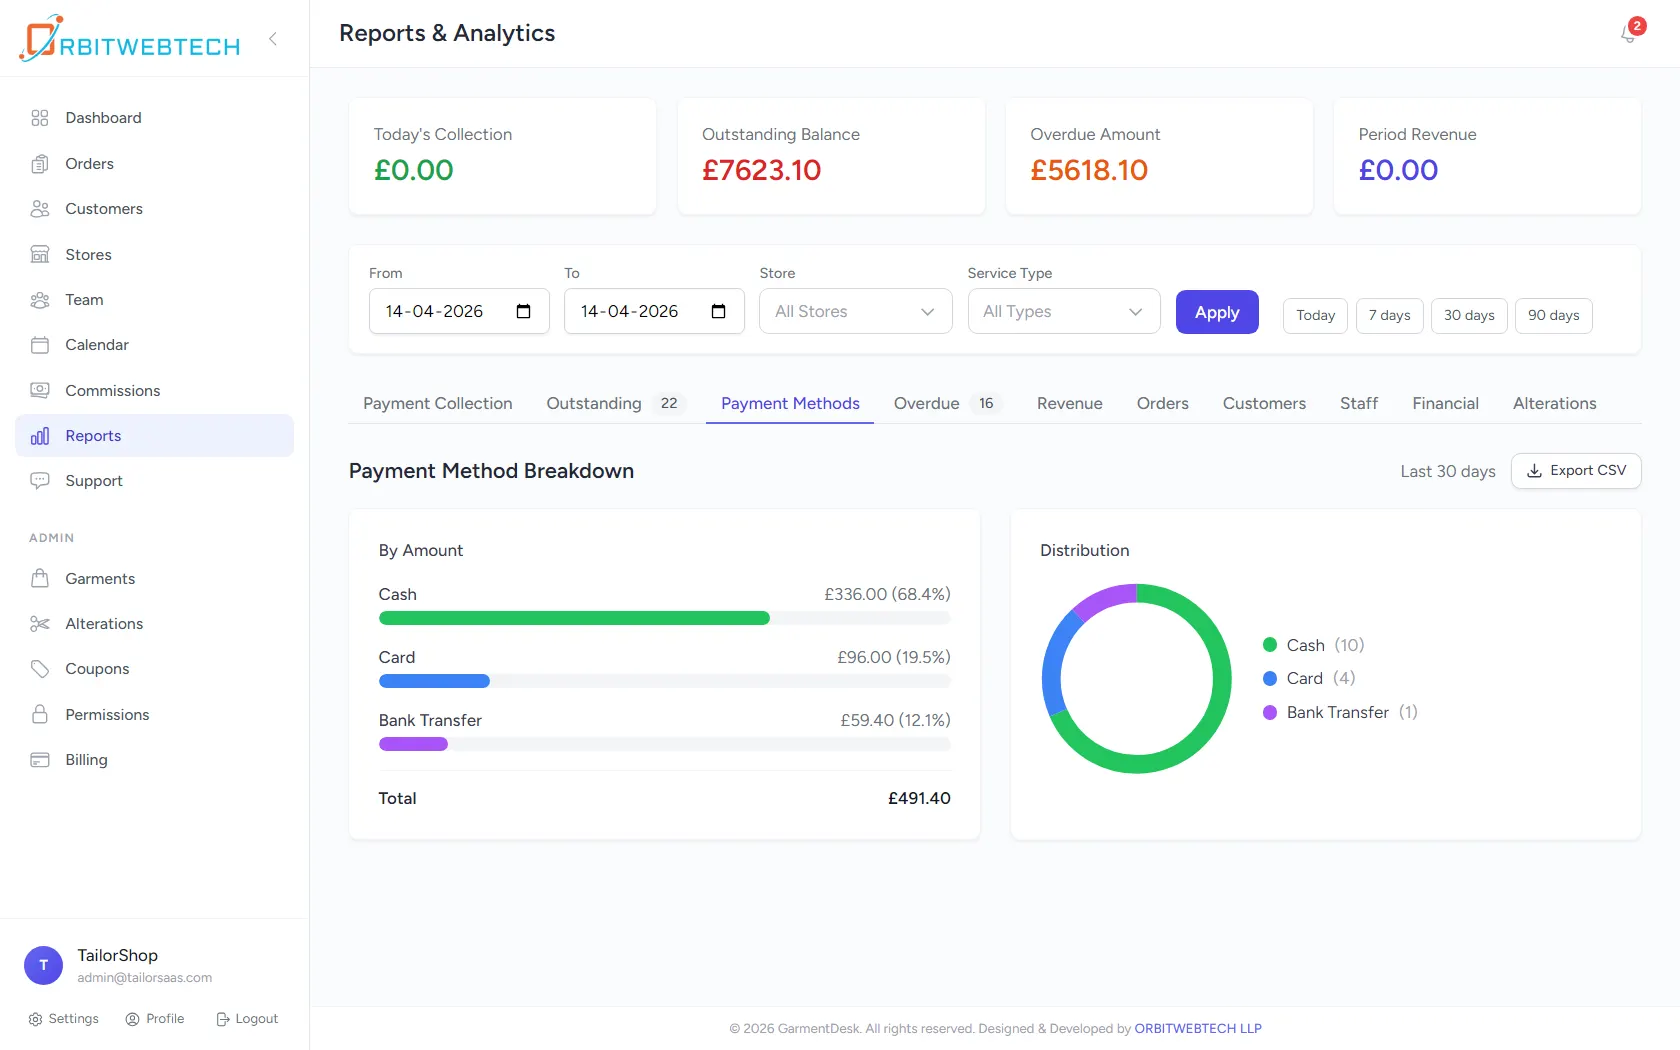Click the Orders clipboard icon

coord(40,164)
